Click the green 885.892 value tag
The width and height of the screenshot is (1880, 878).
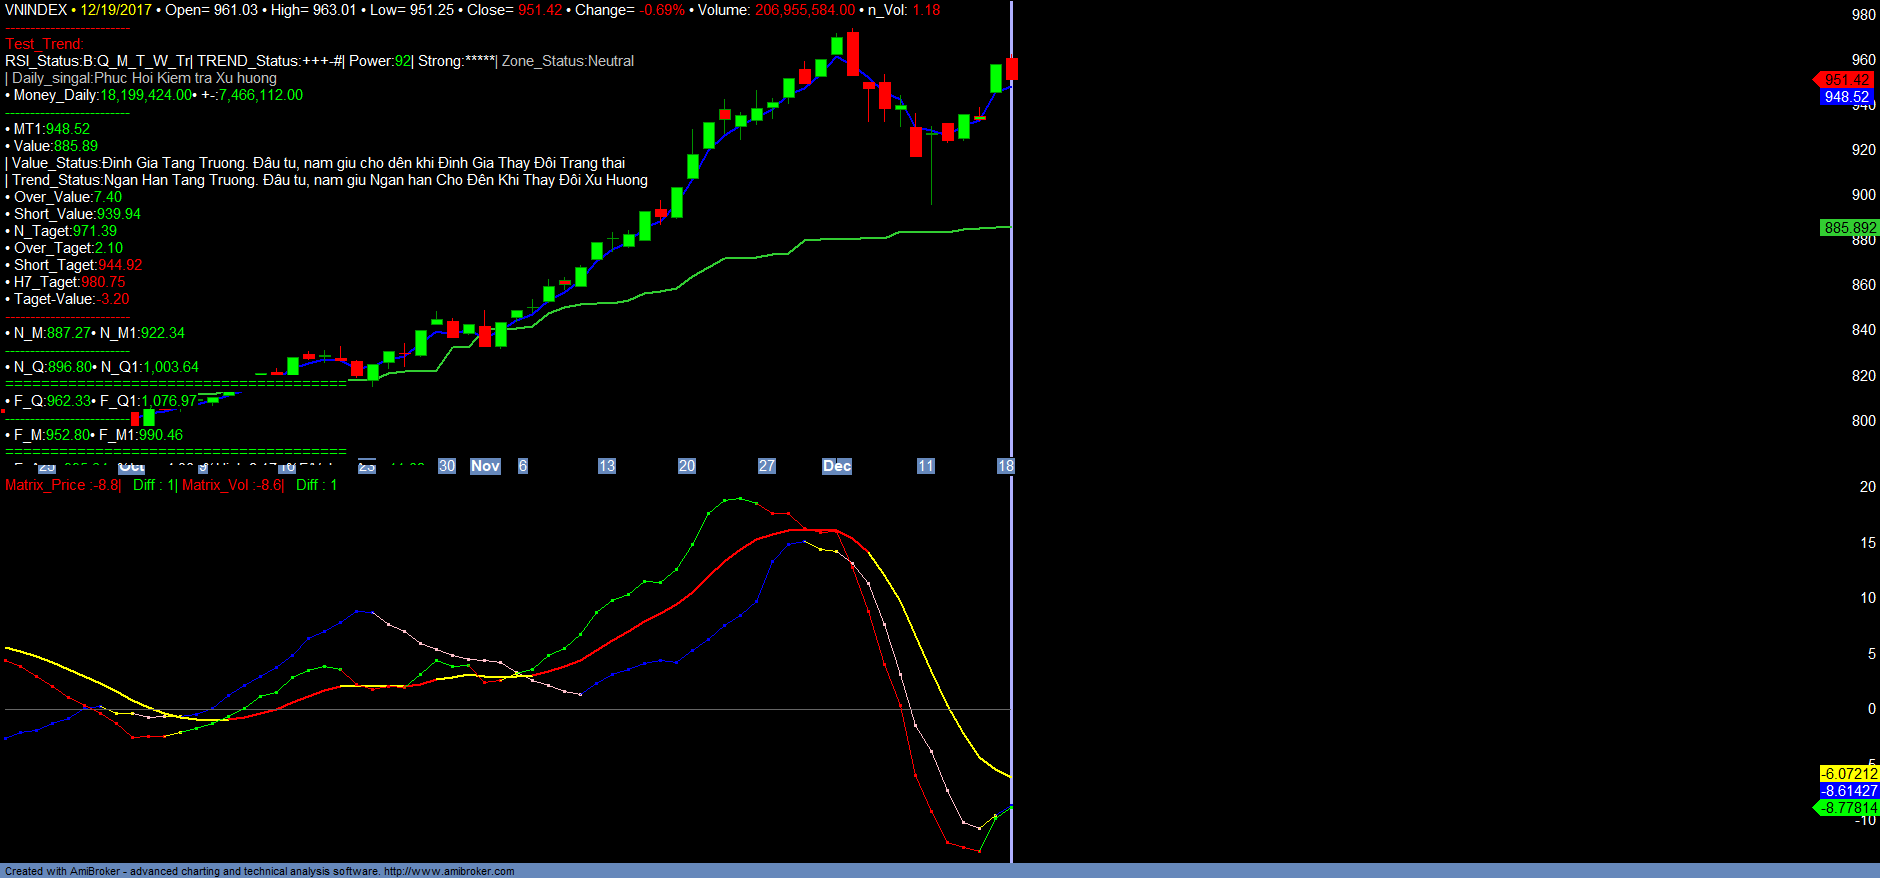pos(1849,228)
